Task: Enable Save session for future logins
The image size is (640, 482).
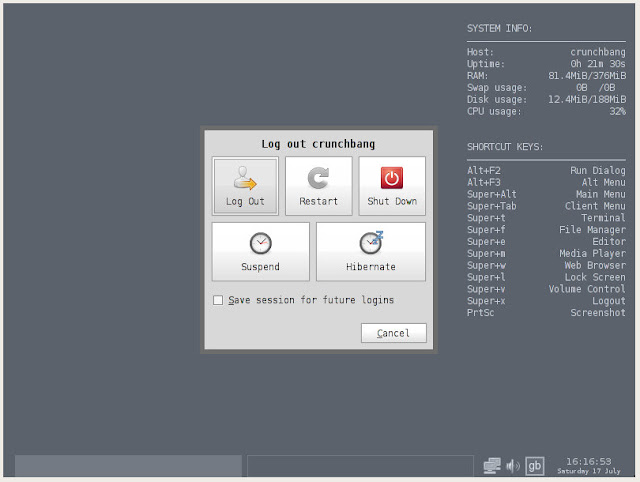Action: pos(218,300)
